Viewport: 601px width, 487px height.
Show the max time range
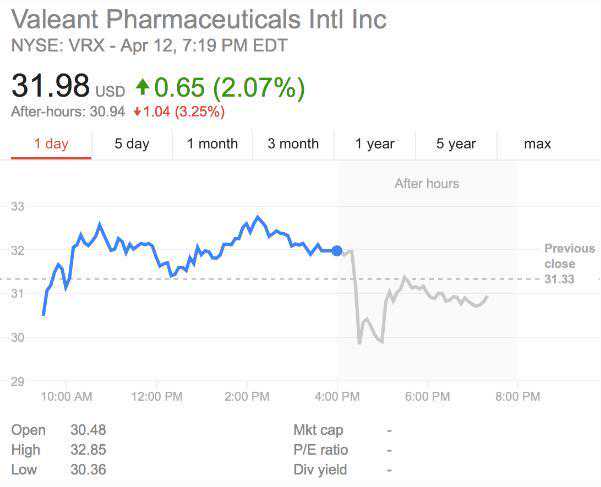tap(537, 144)
